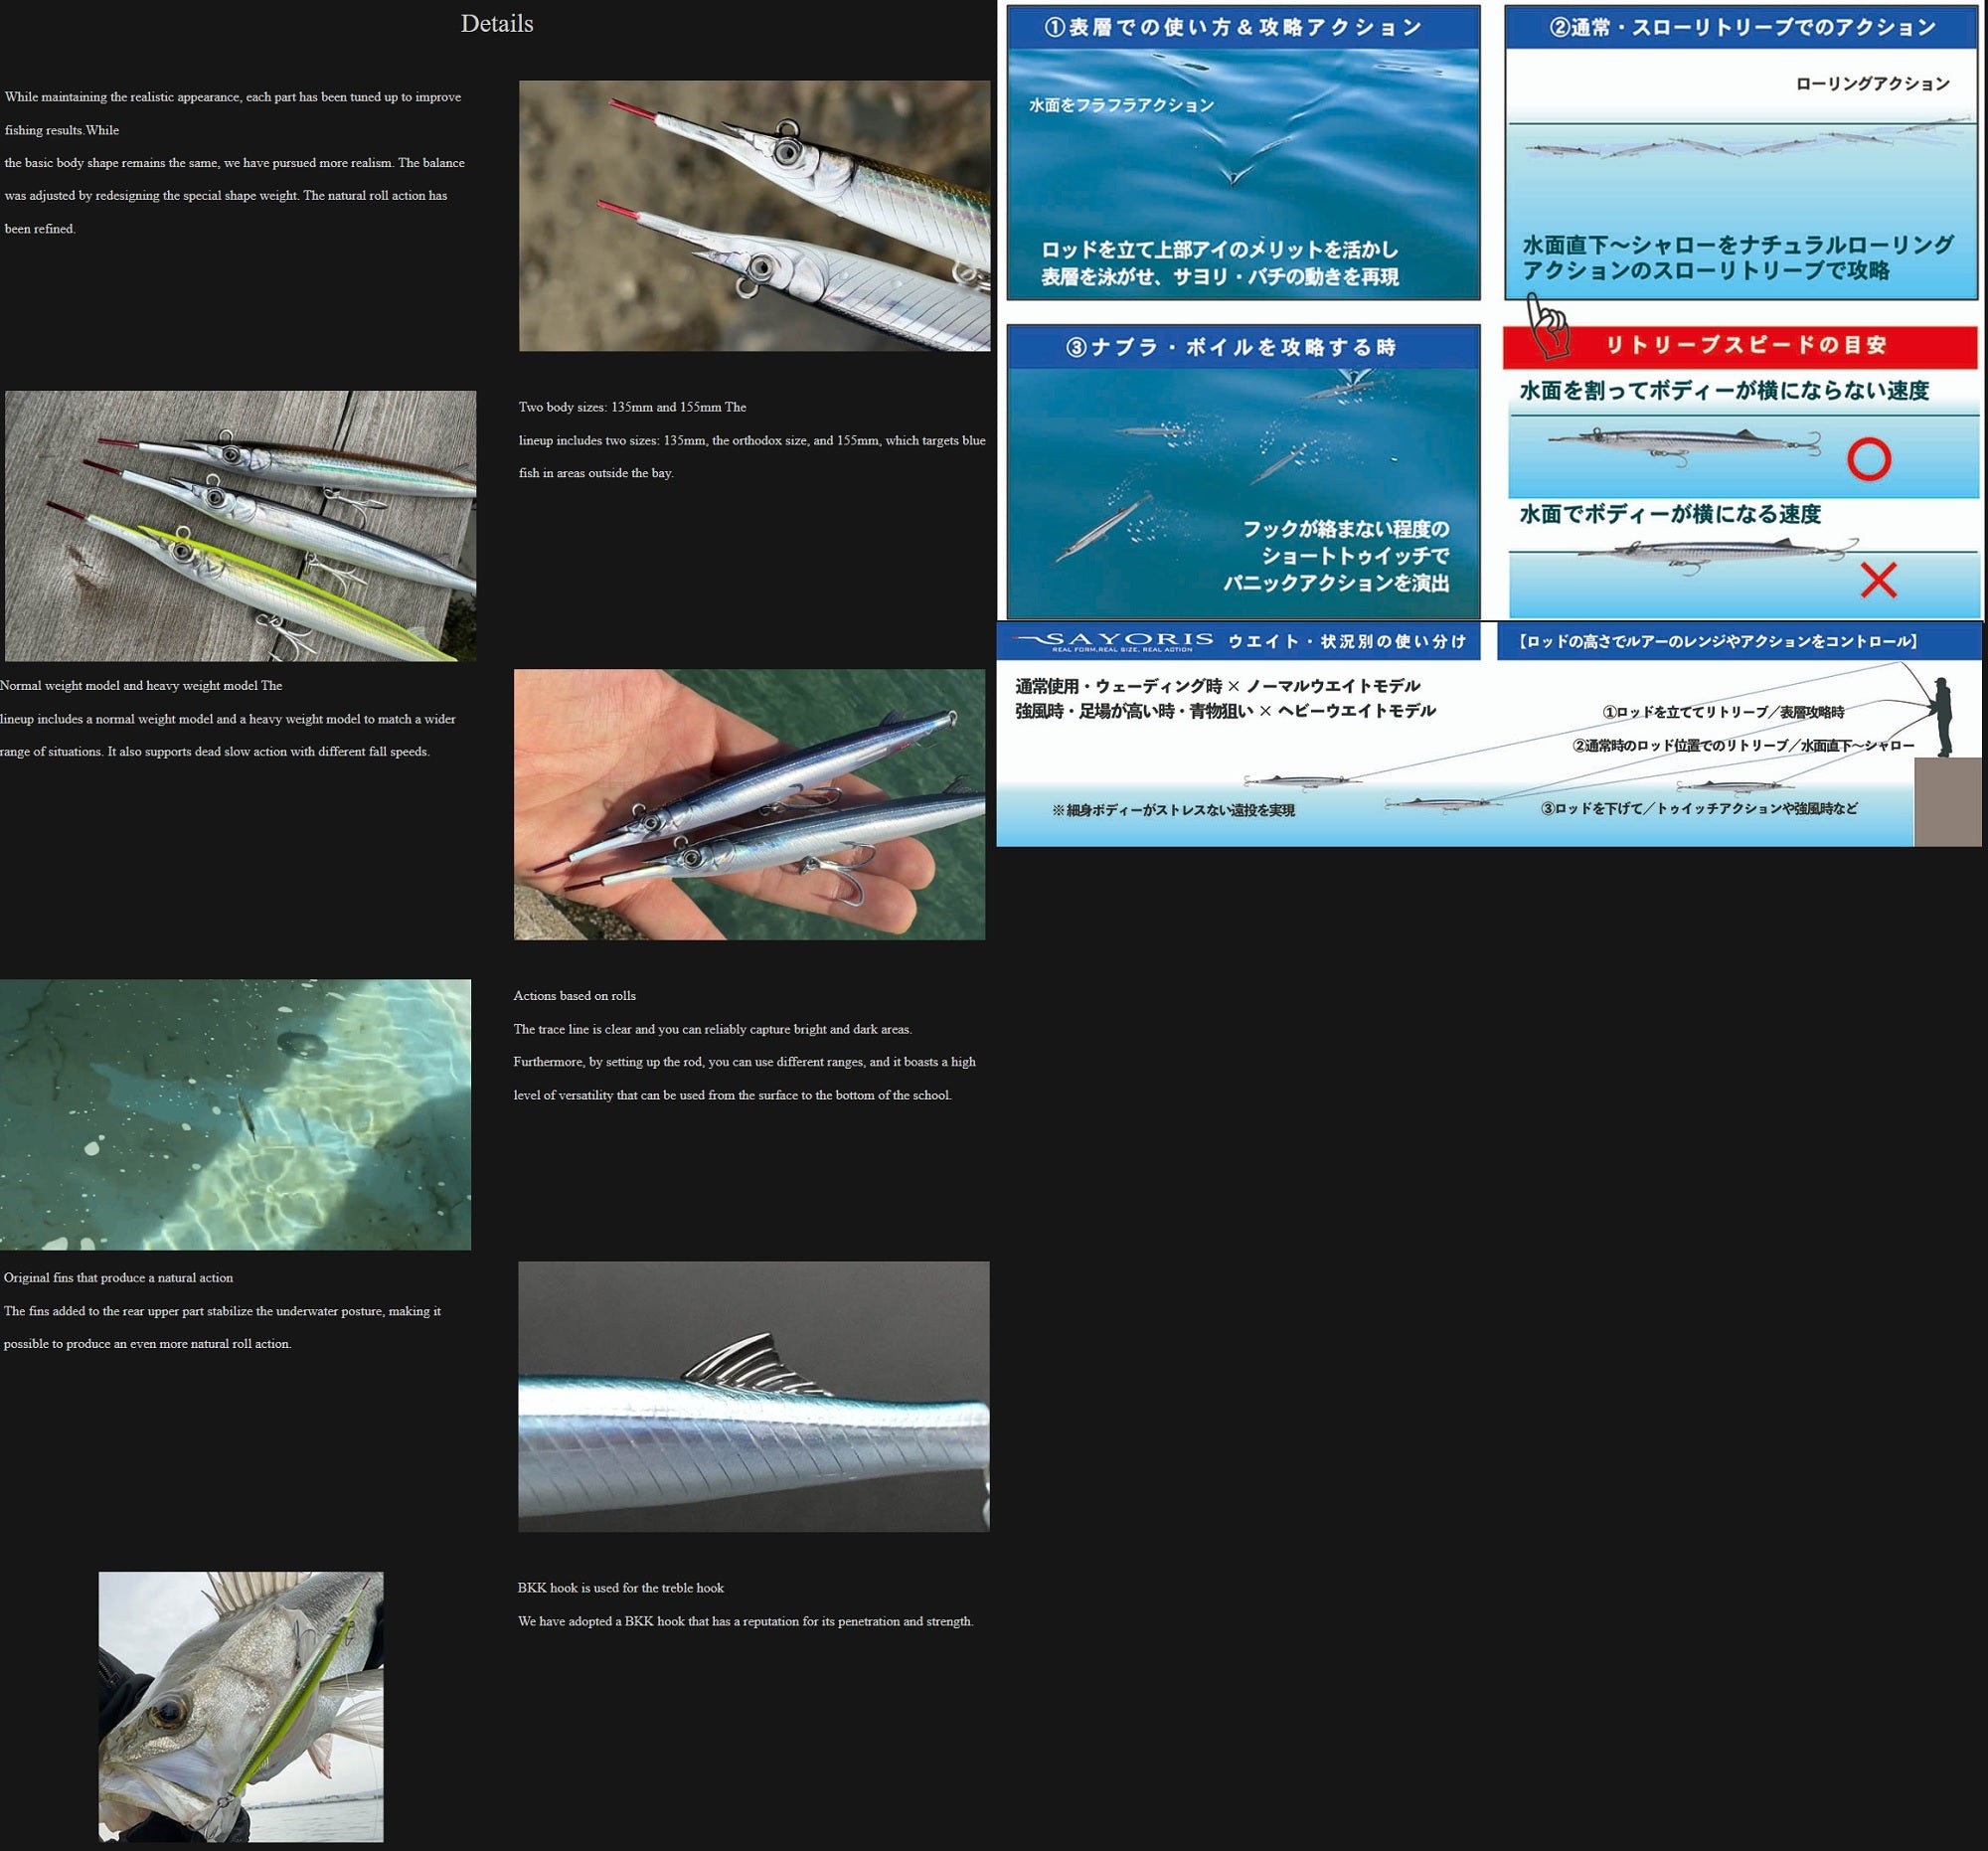This screenshot has width=1988, height=1851.
Task: Click the red X wrong-speed mark
Action: 1878,580
